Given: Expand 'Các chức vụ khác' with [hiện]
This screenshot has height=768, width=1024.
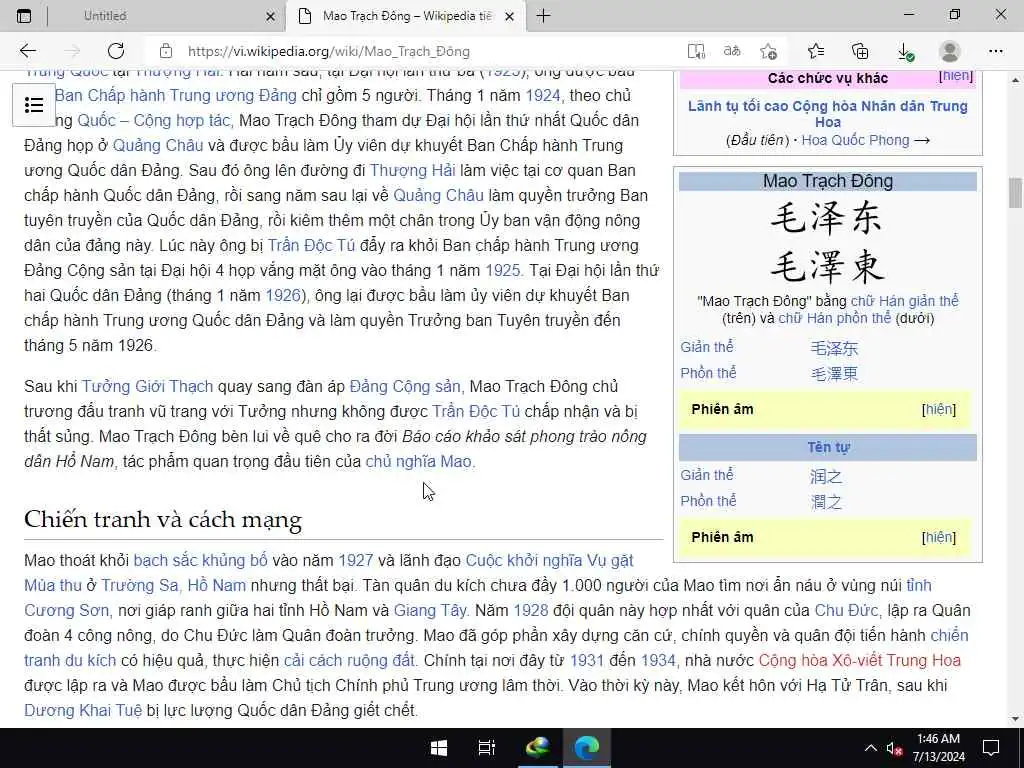Looking at the screenshot, I should click(x=956, y=76).
